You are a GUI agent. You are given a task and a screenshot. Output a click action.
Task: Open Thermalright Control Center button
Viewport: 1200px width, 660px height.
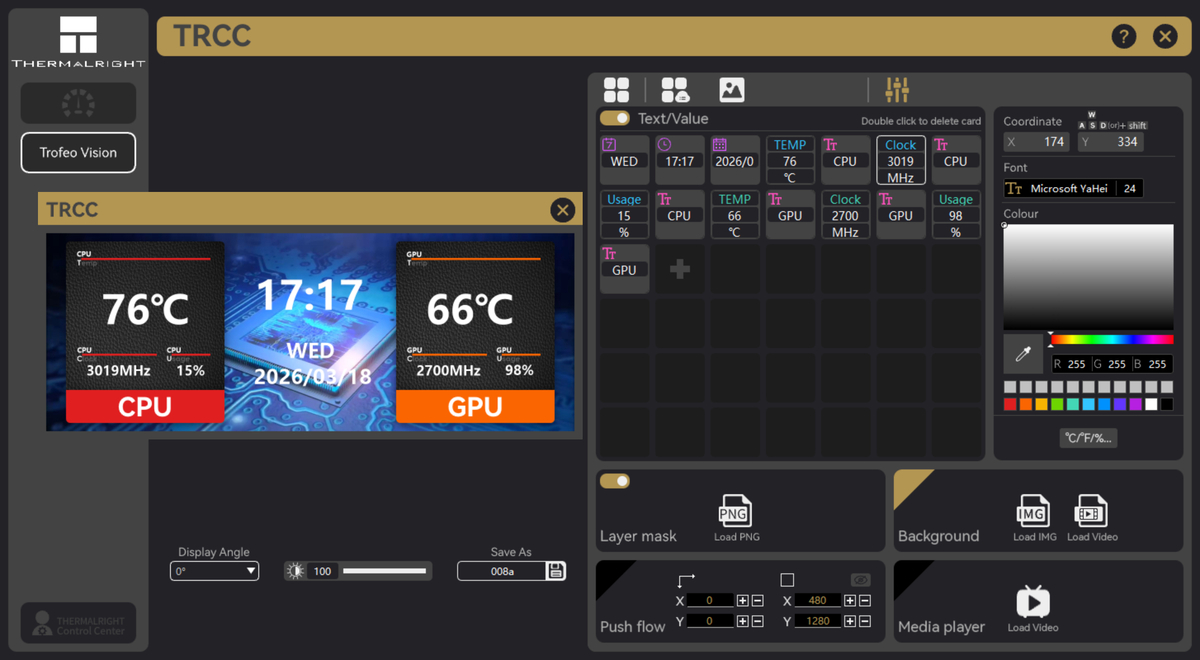point(78,623)
